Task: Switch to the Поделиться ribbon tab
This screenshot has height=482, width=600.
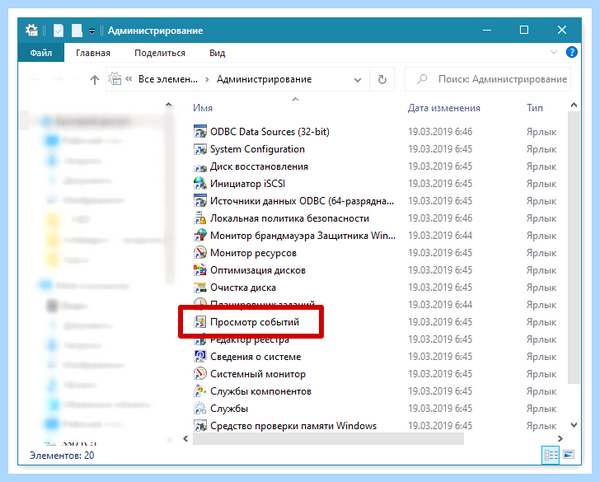Action: pos(160,53)
